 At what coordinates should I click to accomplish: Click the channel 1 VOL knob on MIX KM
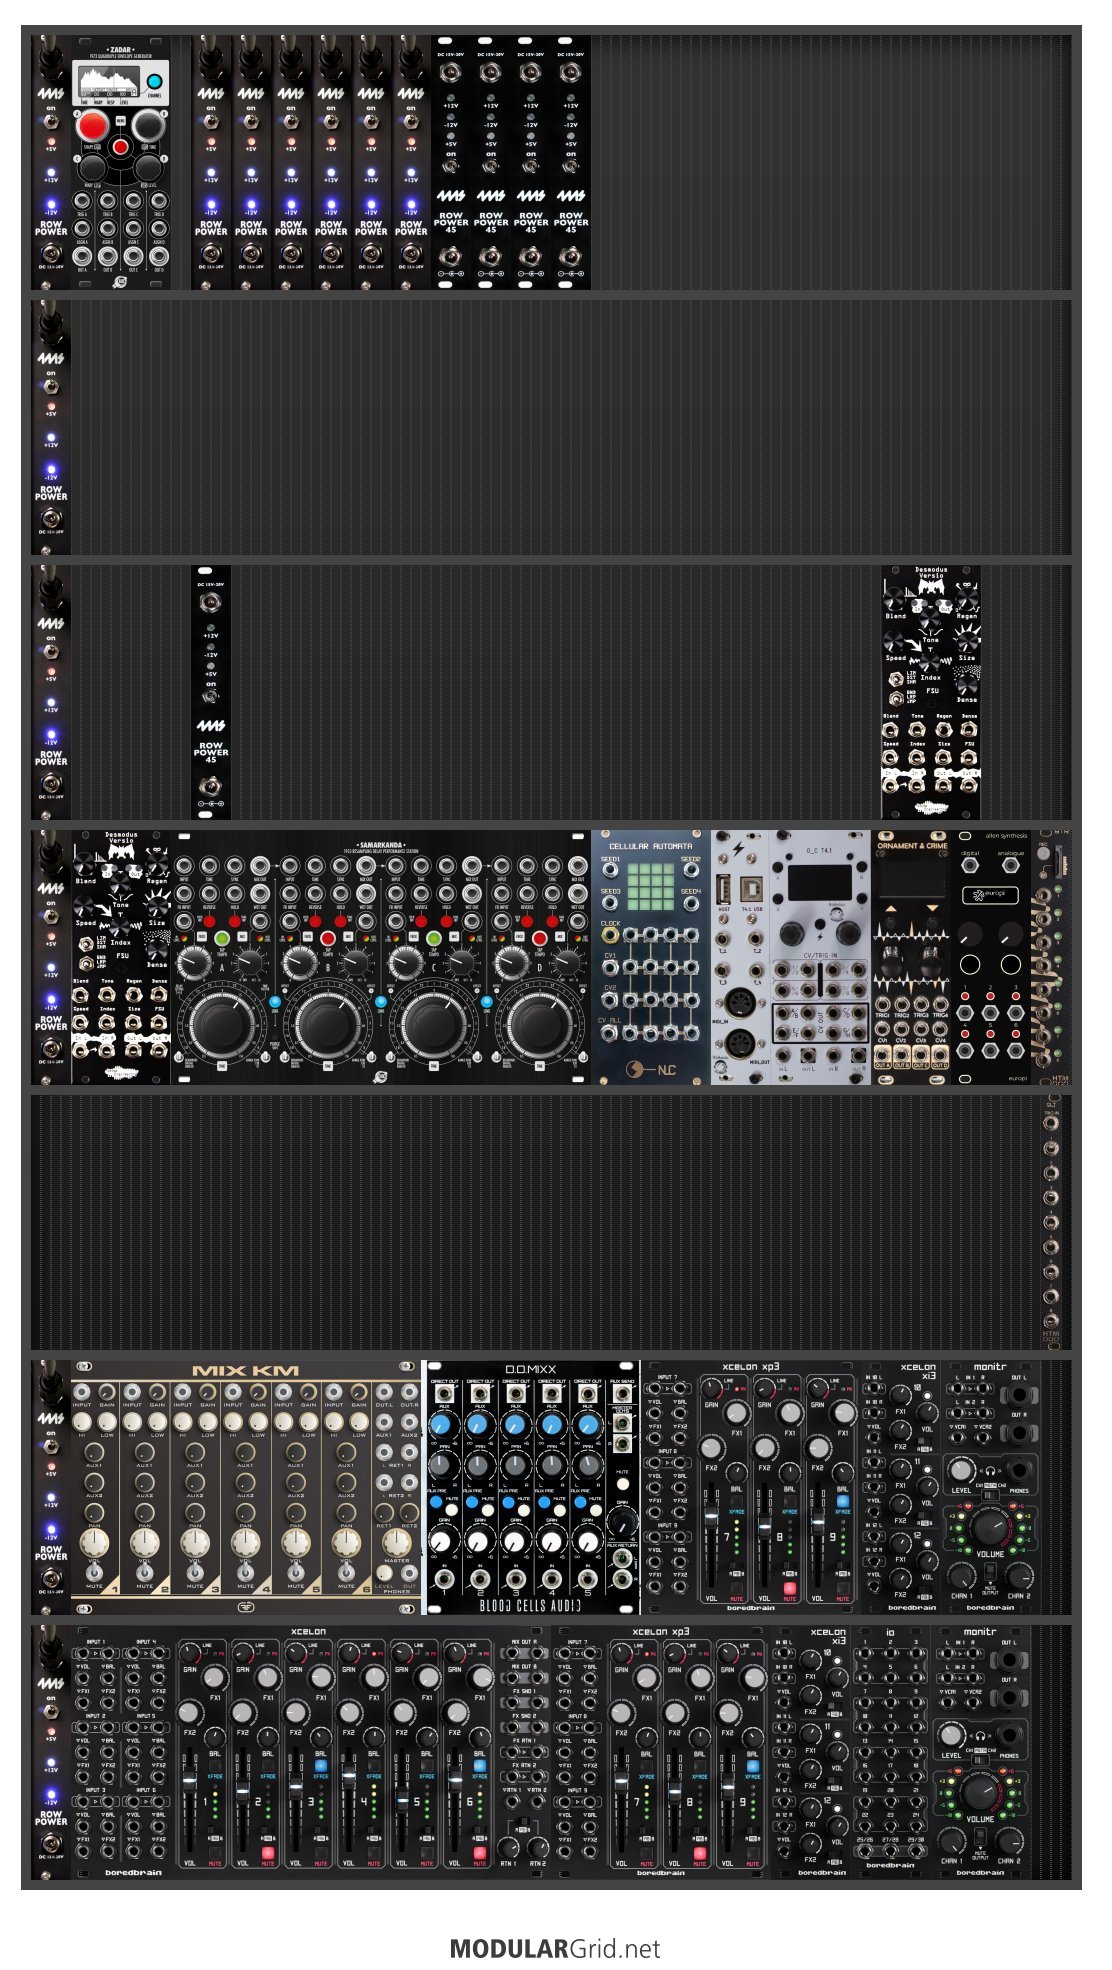tap(94, 1542)
